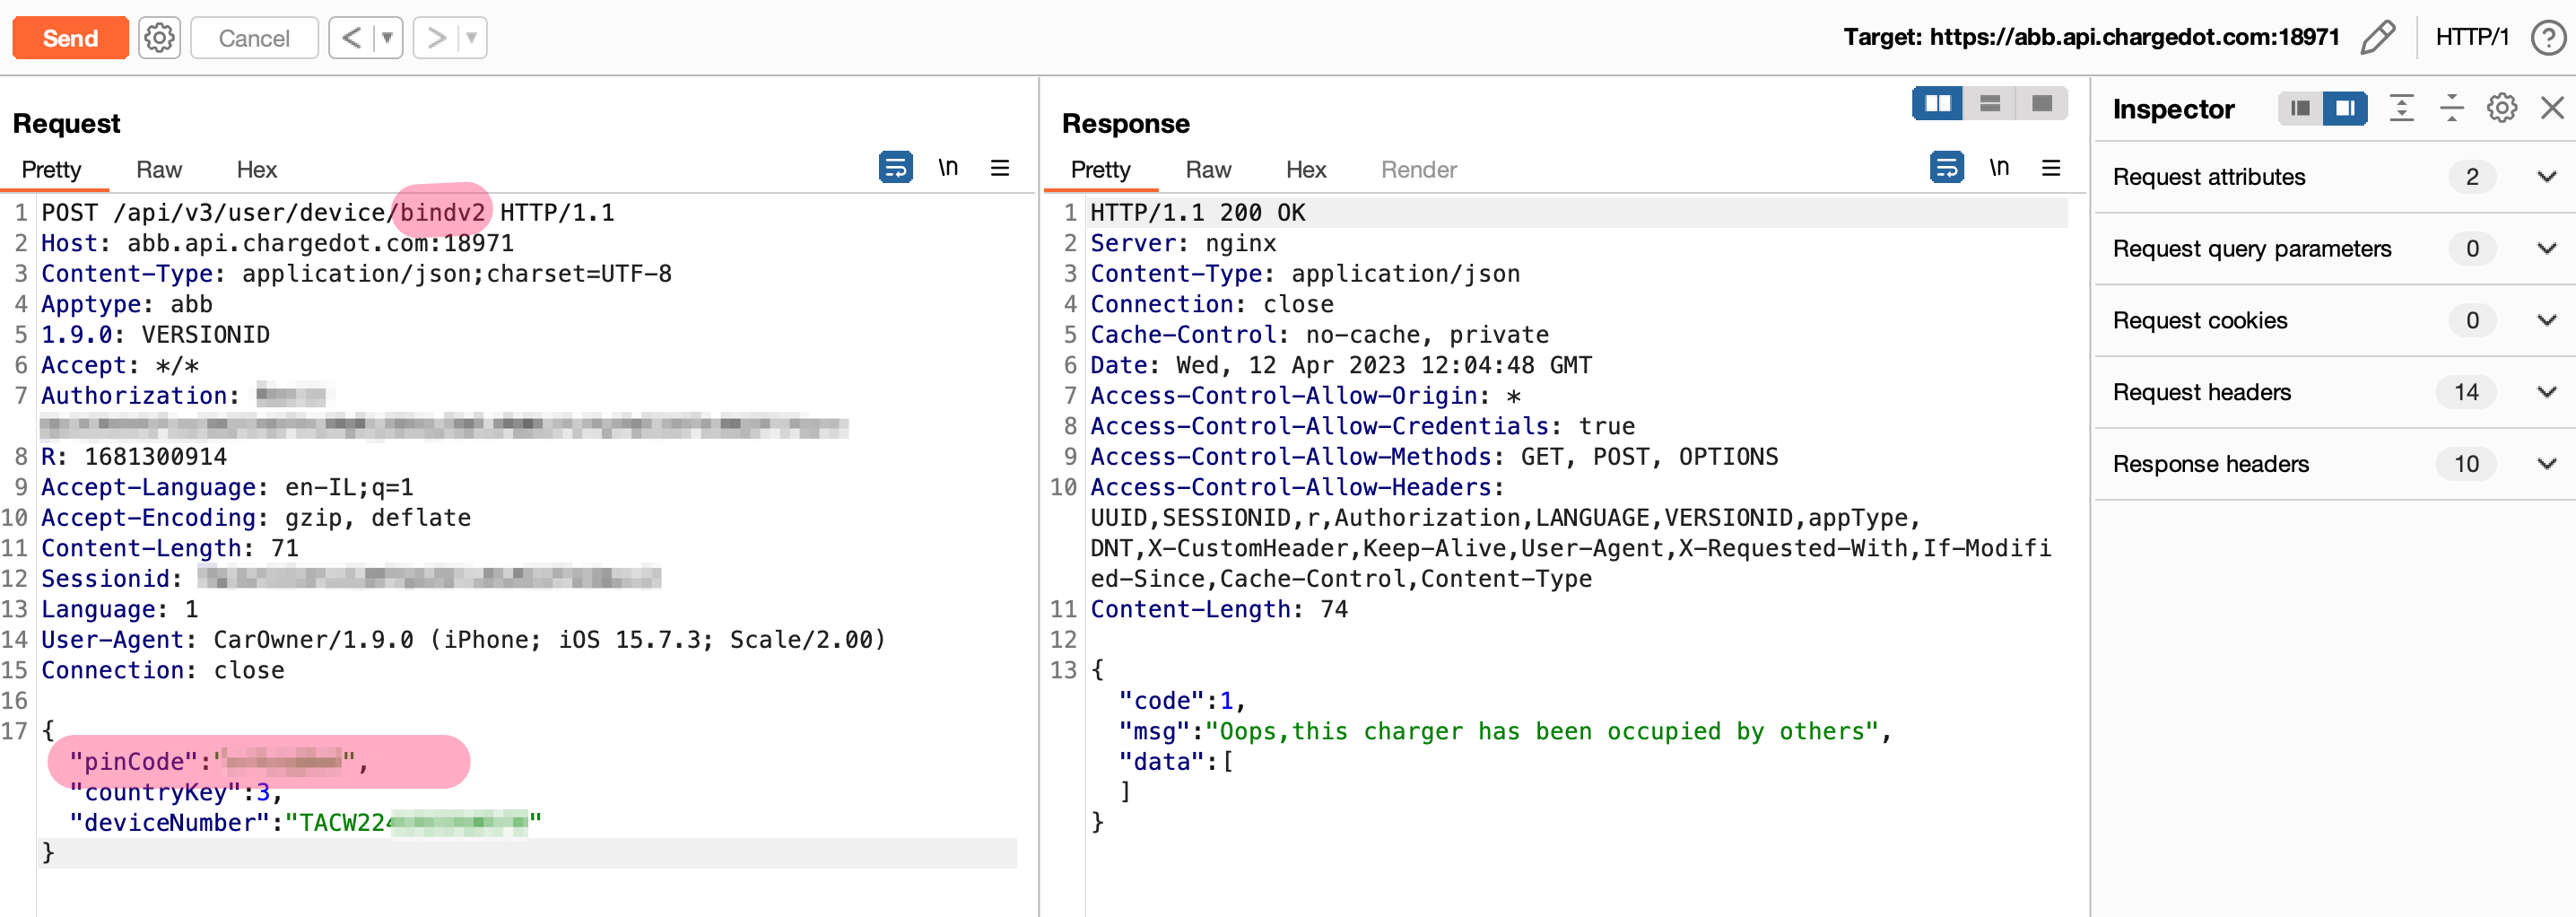Dock Inspector panel right icon
This screenshot has height=917, width=2576.
(x=2345, y=108)
